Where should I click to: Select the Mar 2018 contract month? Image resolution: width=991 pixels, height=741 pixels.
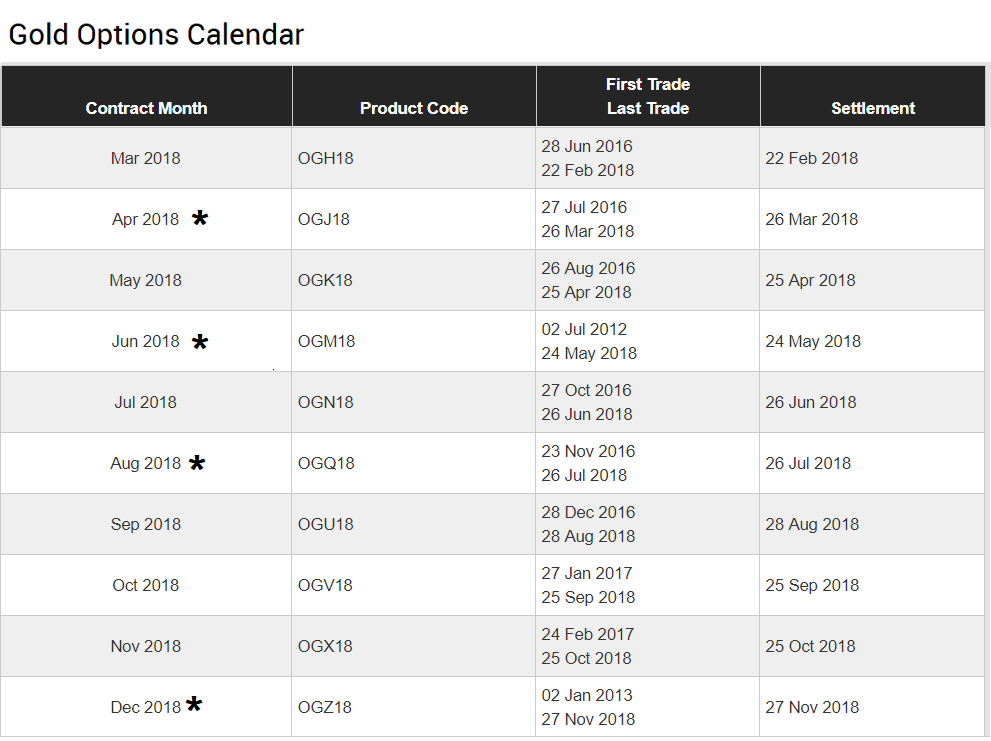146,158
